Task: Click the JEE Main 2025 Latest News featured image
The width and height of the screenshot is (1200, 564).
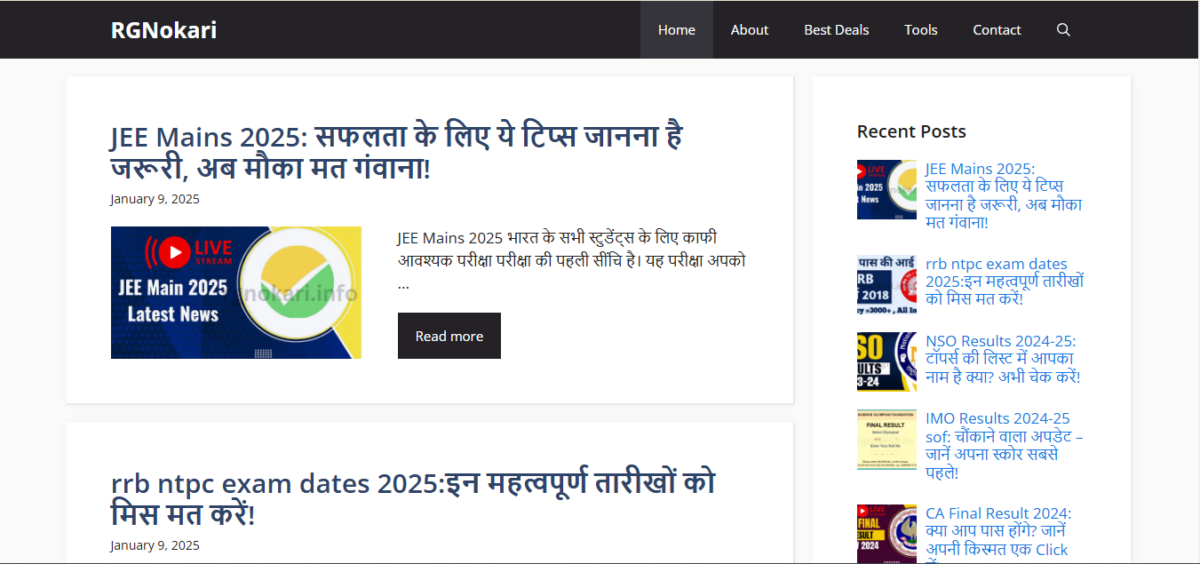Action: click(x=236, y=292)
